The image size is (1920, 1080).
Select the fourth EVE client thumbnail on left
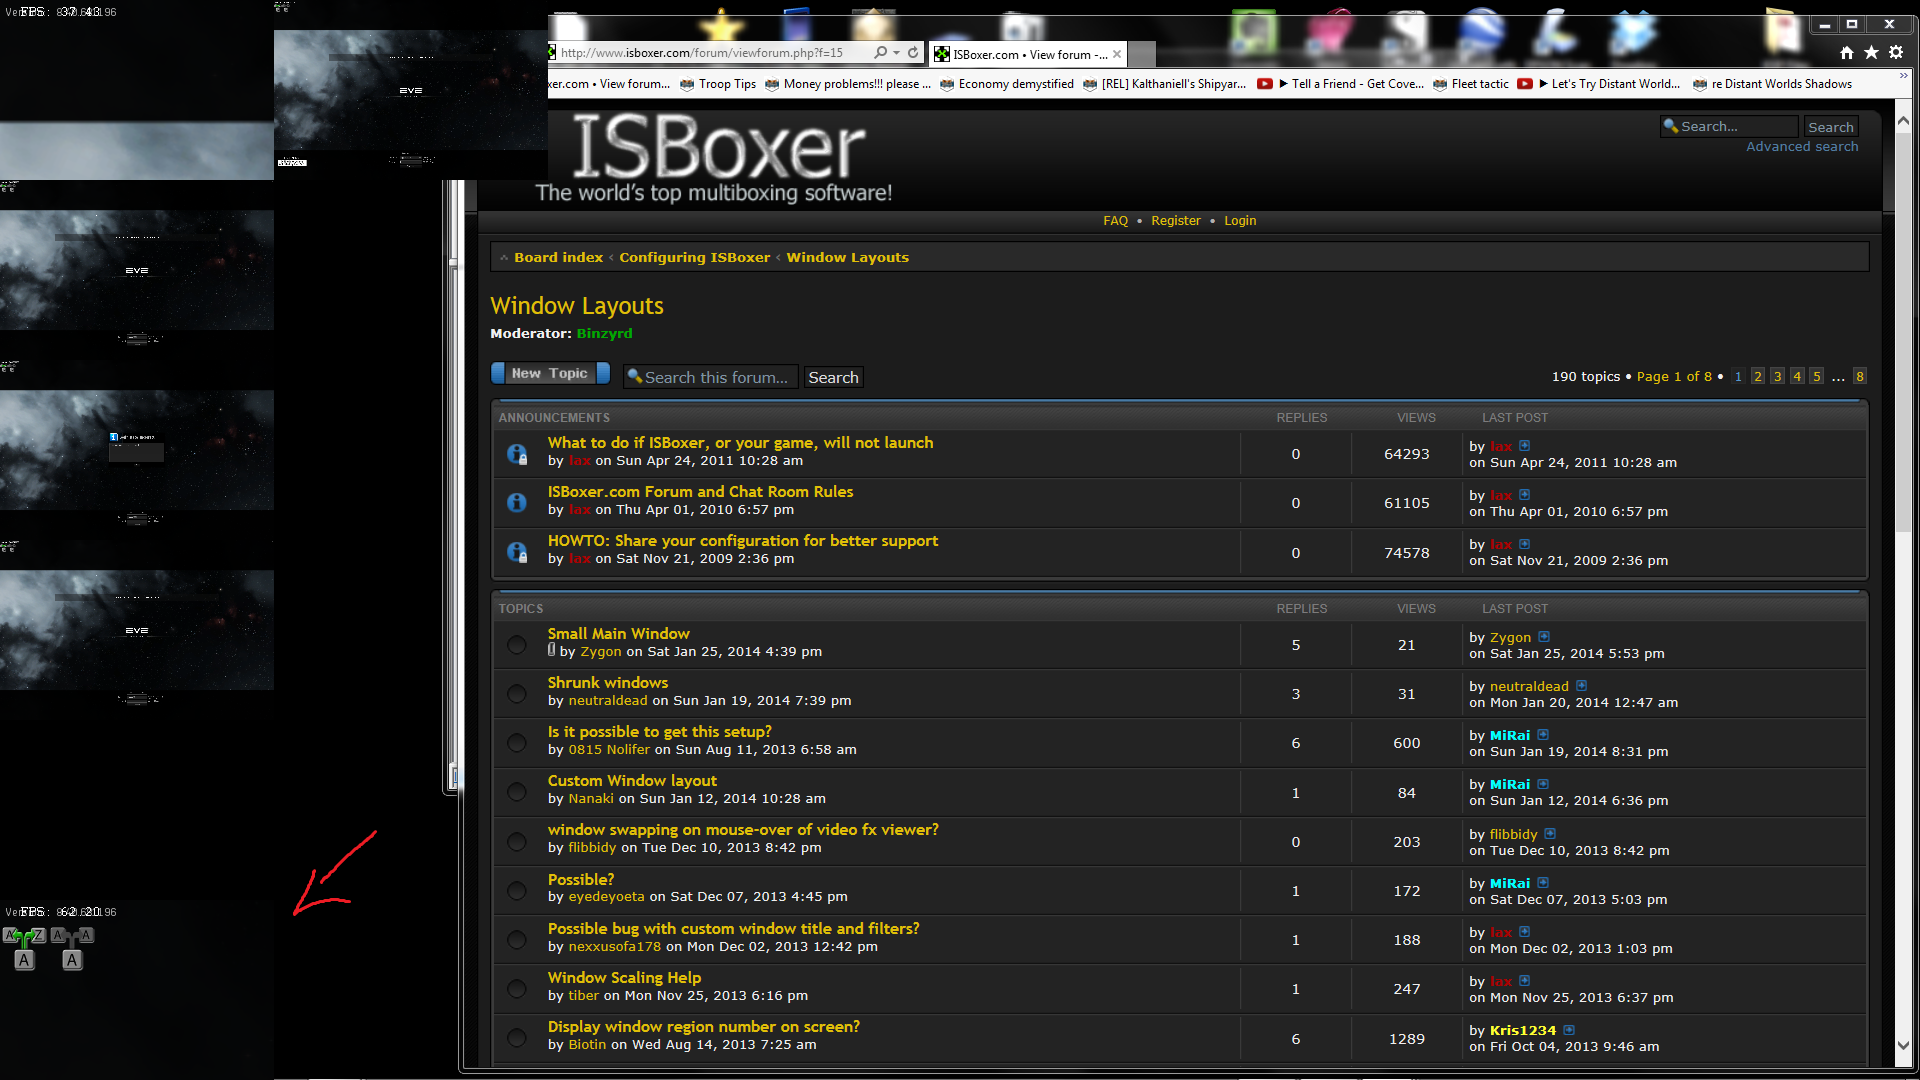click(x=137, y=630)
